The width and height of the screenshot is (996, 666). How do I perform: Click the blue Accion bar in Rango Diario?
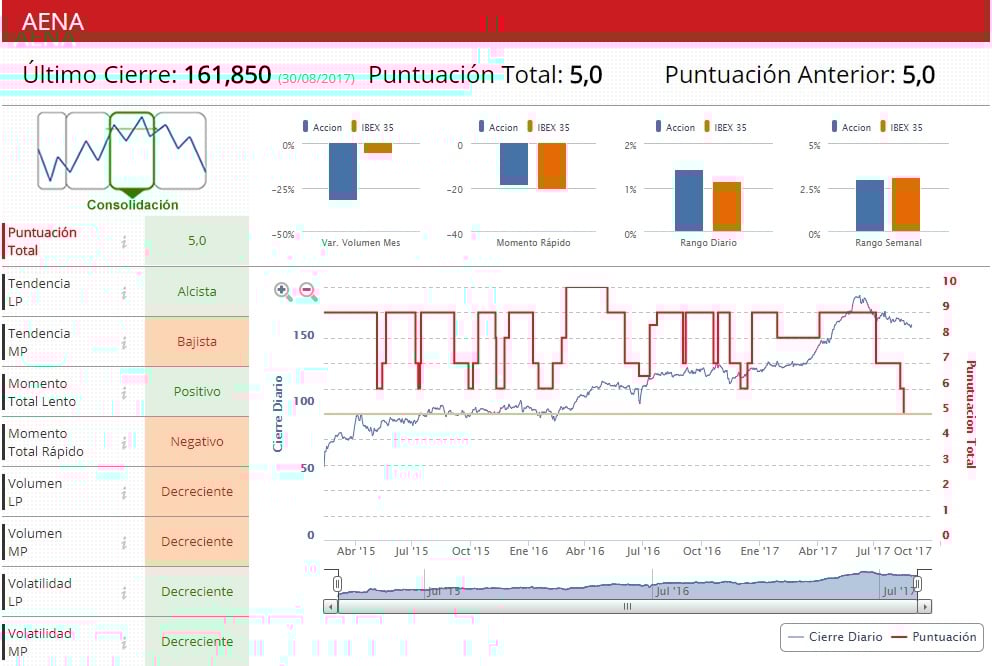pyautogui.click(x=689, y=200)
